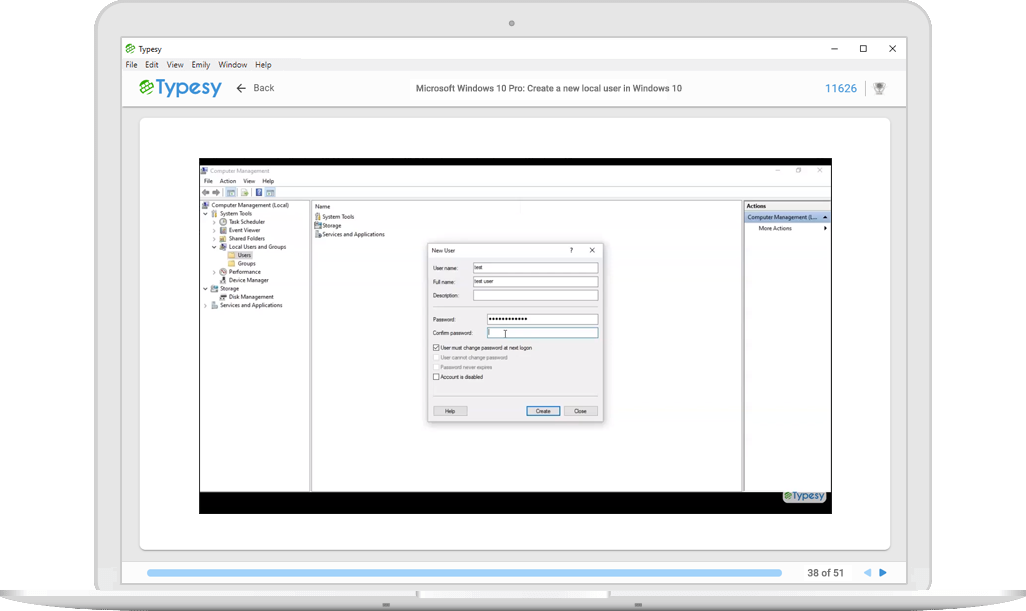Select the Device Manager icon
Image resolution: width=1026 pixels, height=611 pixels.
(x=223, y=280)
